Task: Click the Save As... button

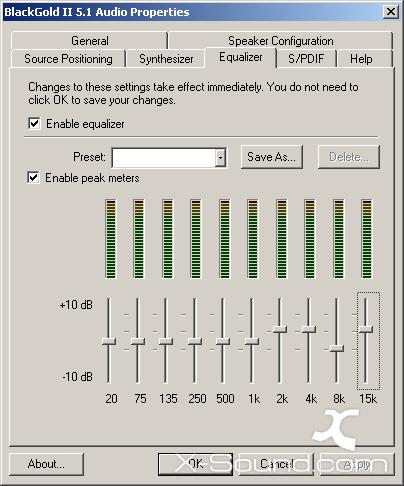Action: [x=272, y=157]
